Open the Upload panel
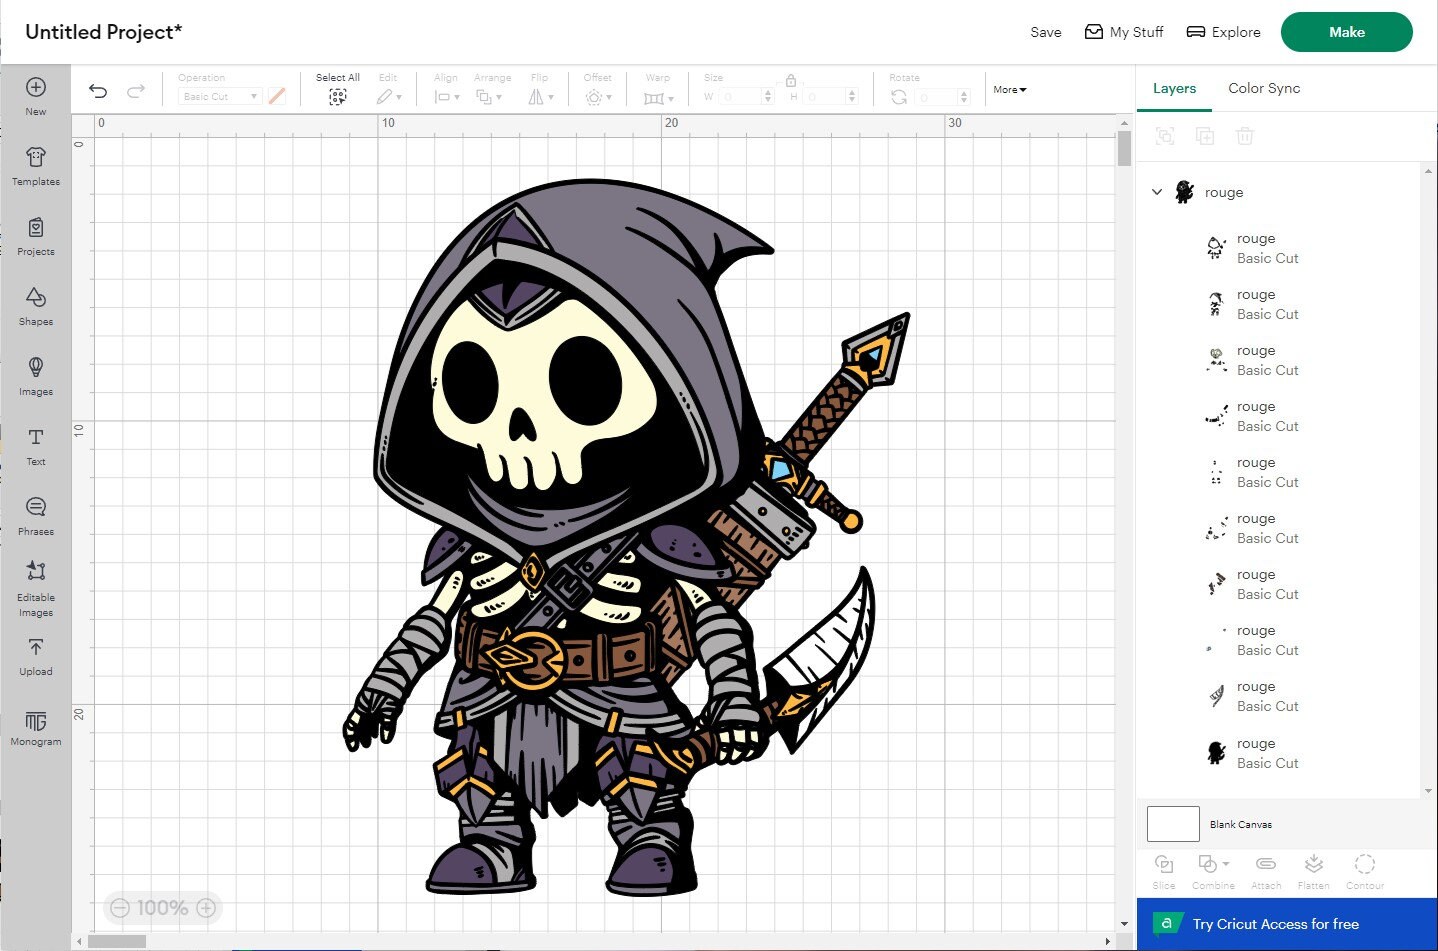The width and height of the screenshot is (1438, 951). [x=36, y=657]
